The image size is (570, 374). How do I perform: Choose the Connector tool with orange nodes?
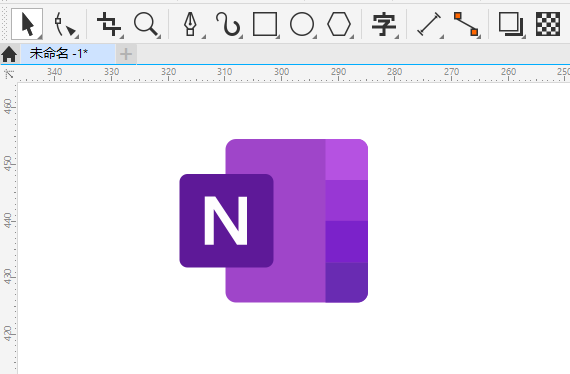(466, 24)
